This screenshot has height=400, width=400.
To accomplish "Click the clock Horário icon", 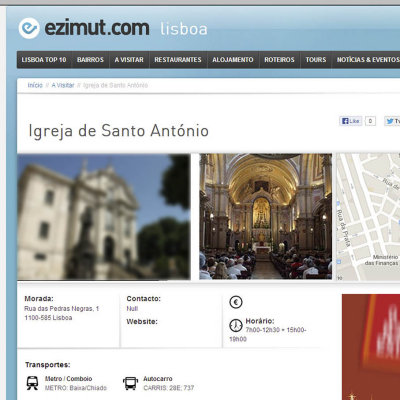I will coord(236,325).
